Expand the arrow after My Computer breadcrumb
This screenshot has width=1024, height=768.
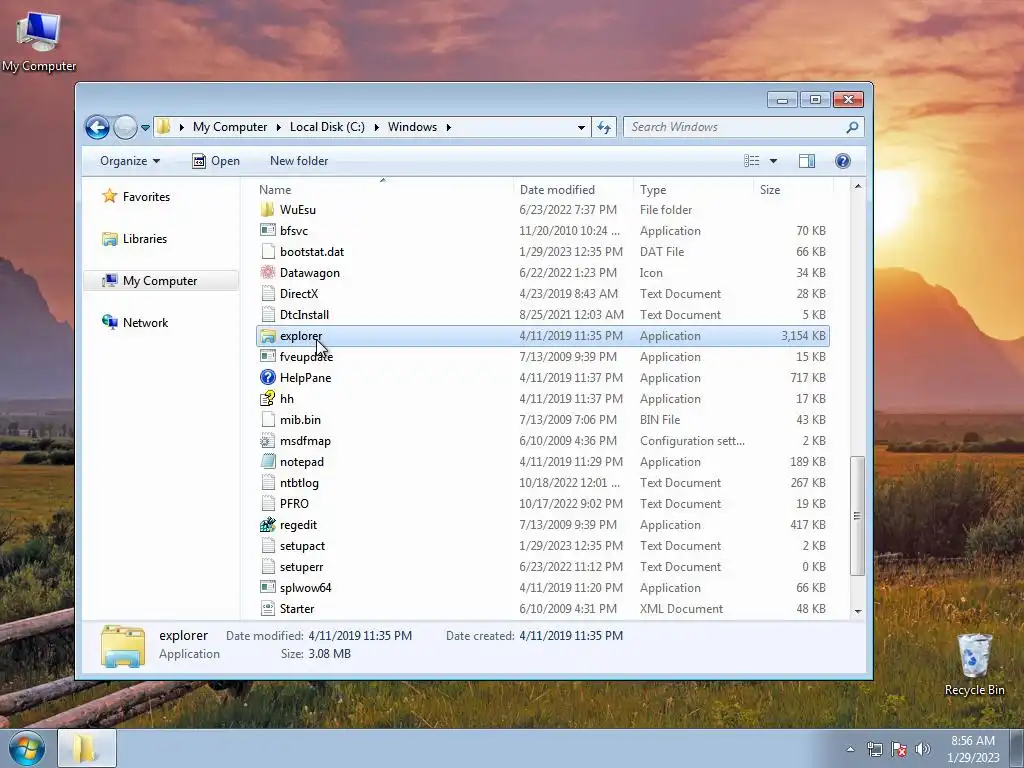tap(278, 127)
